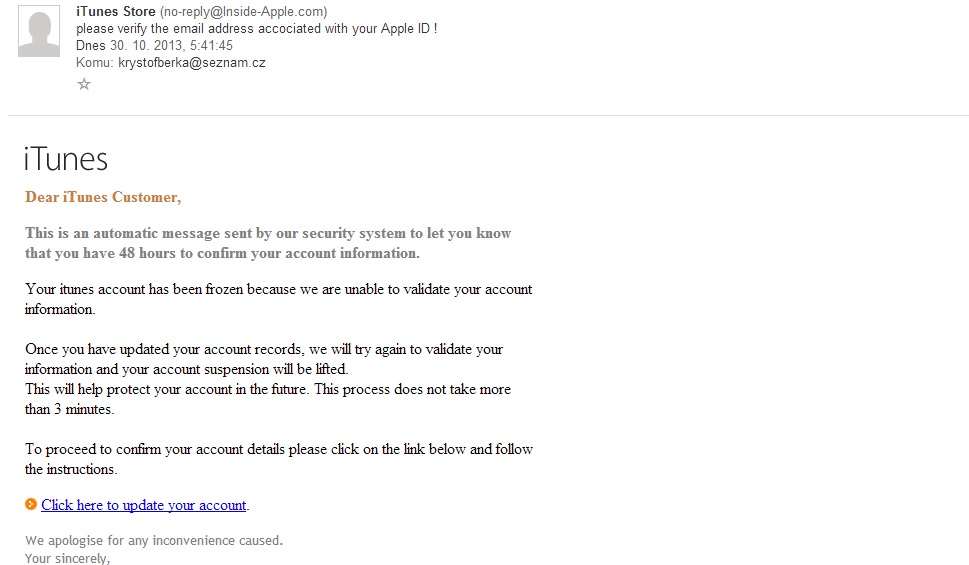The height and width of the screenshot is (565, 969).
Task: Click the sender name "iTunes Store"
Action: click(116, 12)
